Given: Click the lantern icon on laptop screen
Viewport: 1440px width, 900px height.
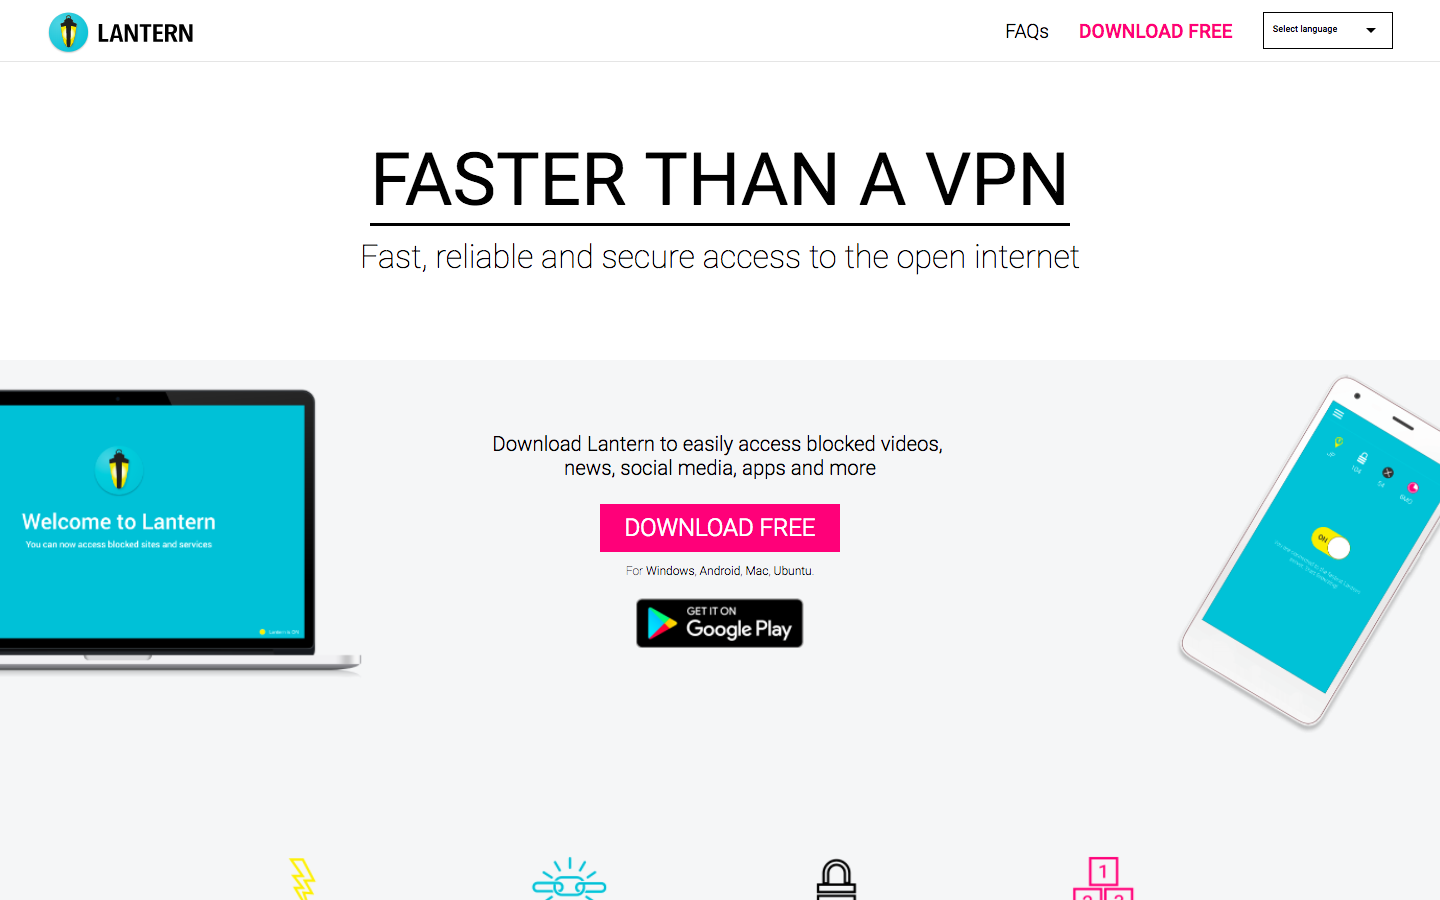Looking at the screenshot, I should tap(119, 470).
